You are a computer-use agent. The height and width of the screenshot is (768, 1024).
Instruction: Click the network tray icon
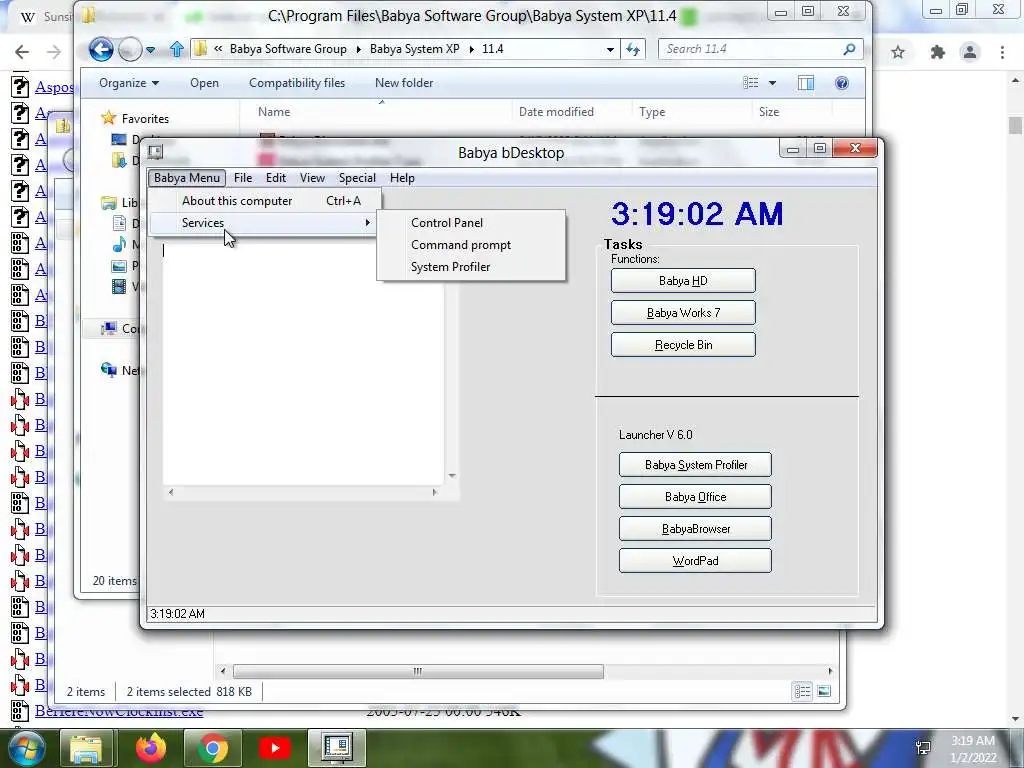click(x=923, y=748)
